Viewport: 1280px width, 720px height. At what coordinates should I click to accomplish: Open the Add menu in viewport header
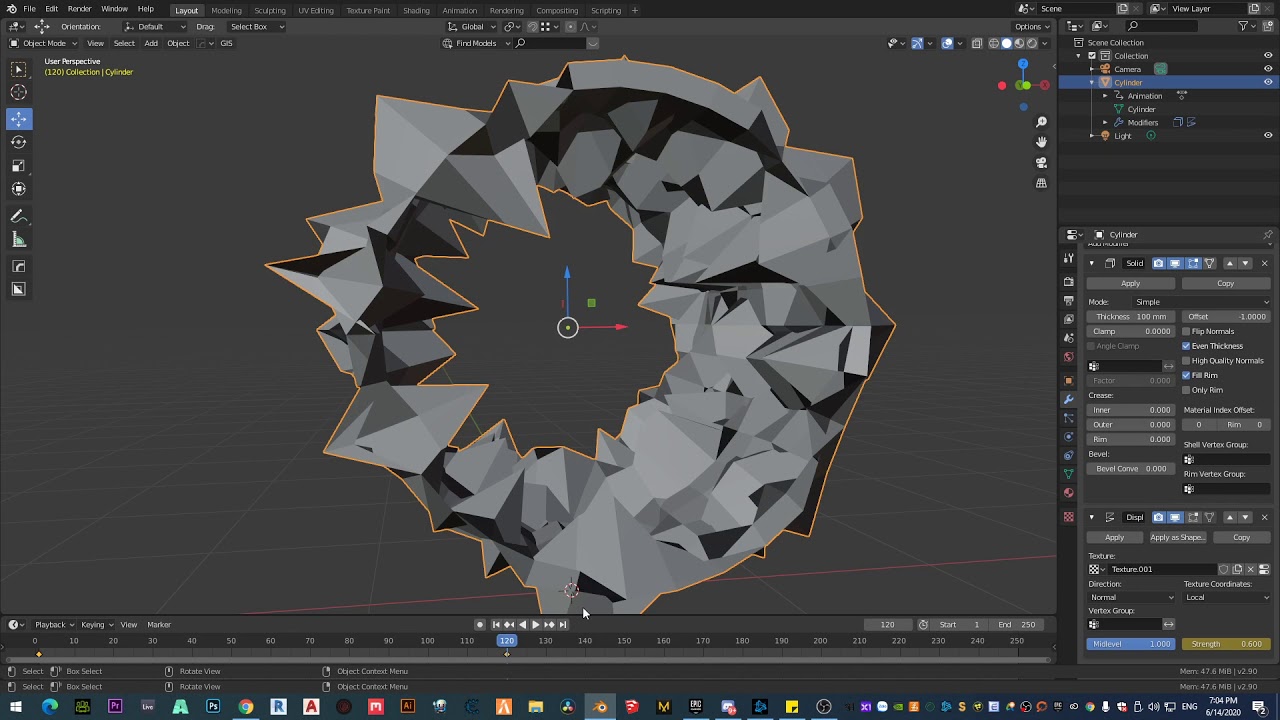151,43
